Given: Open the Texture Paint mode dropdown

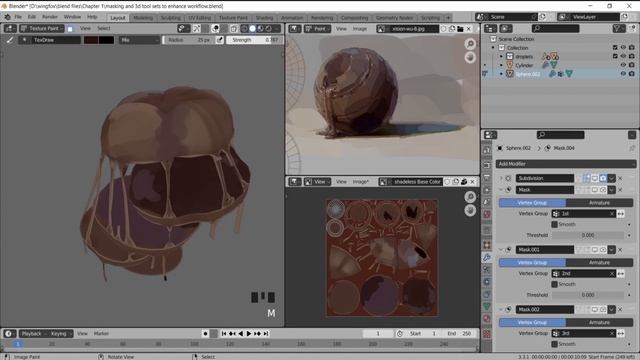Looking at the screenshot, I should [x=42, y=29].
